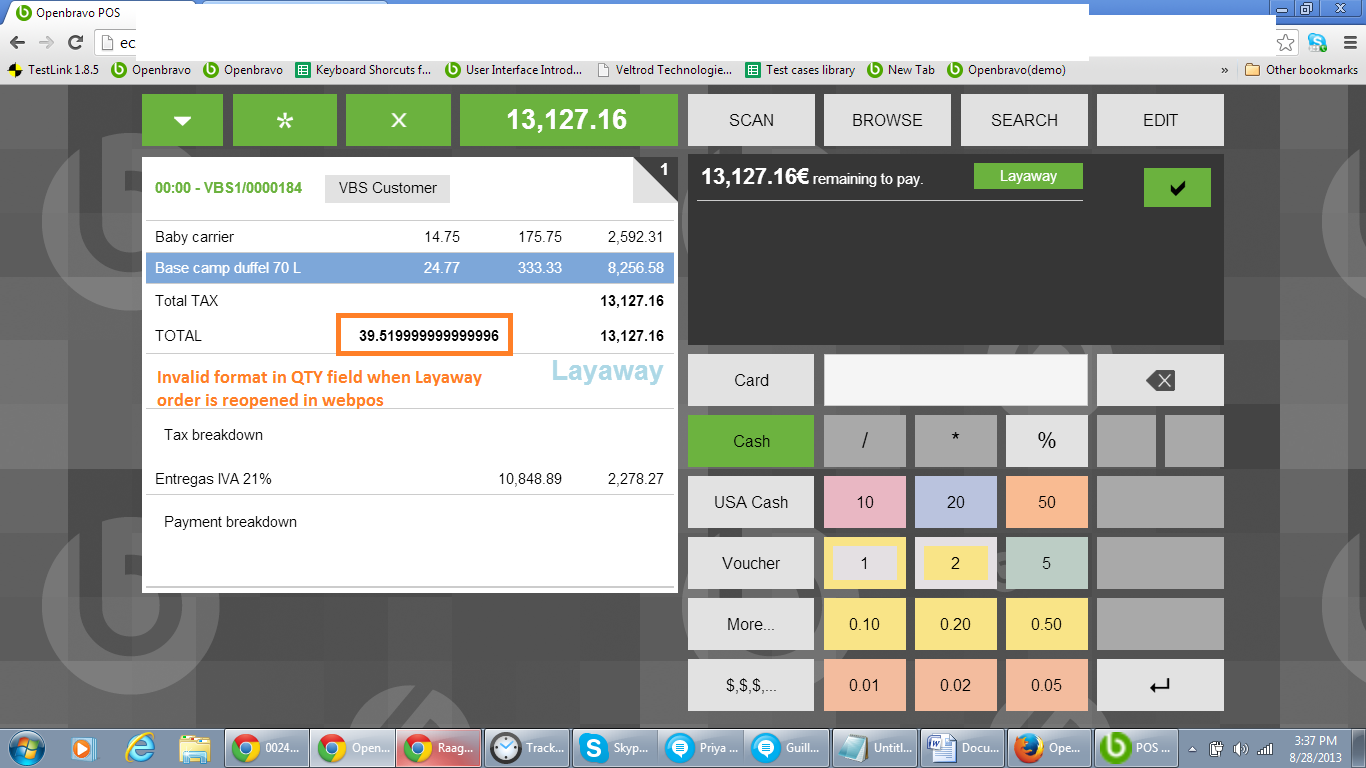
Task: Launch Internet Explorer from the taskbar
Action: 140,747
